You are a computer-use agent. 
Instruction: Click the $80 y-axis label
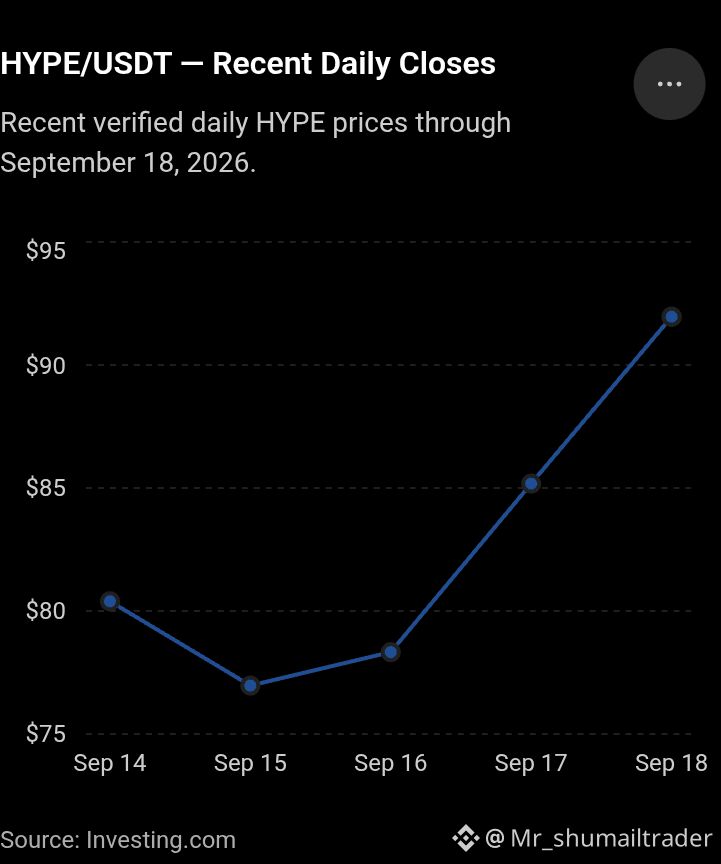coord(46,611)
